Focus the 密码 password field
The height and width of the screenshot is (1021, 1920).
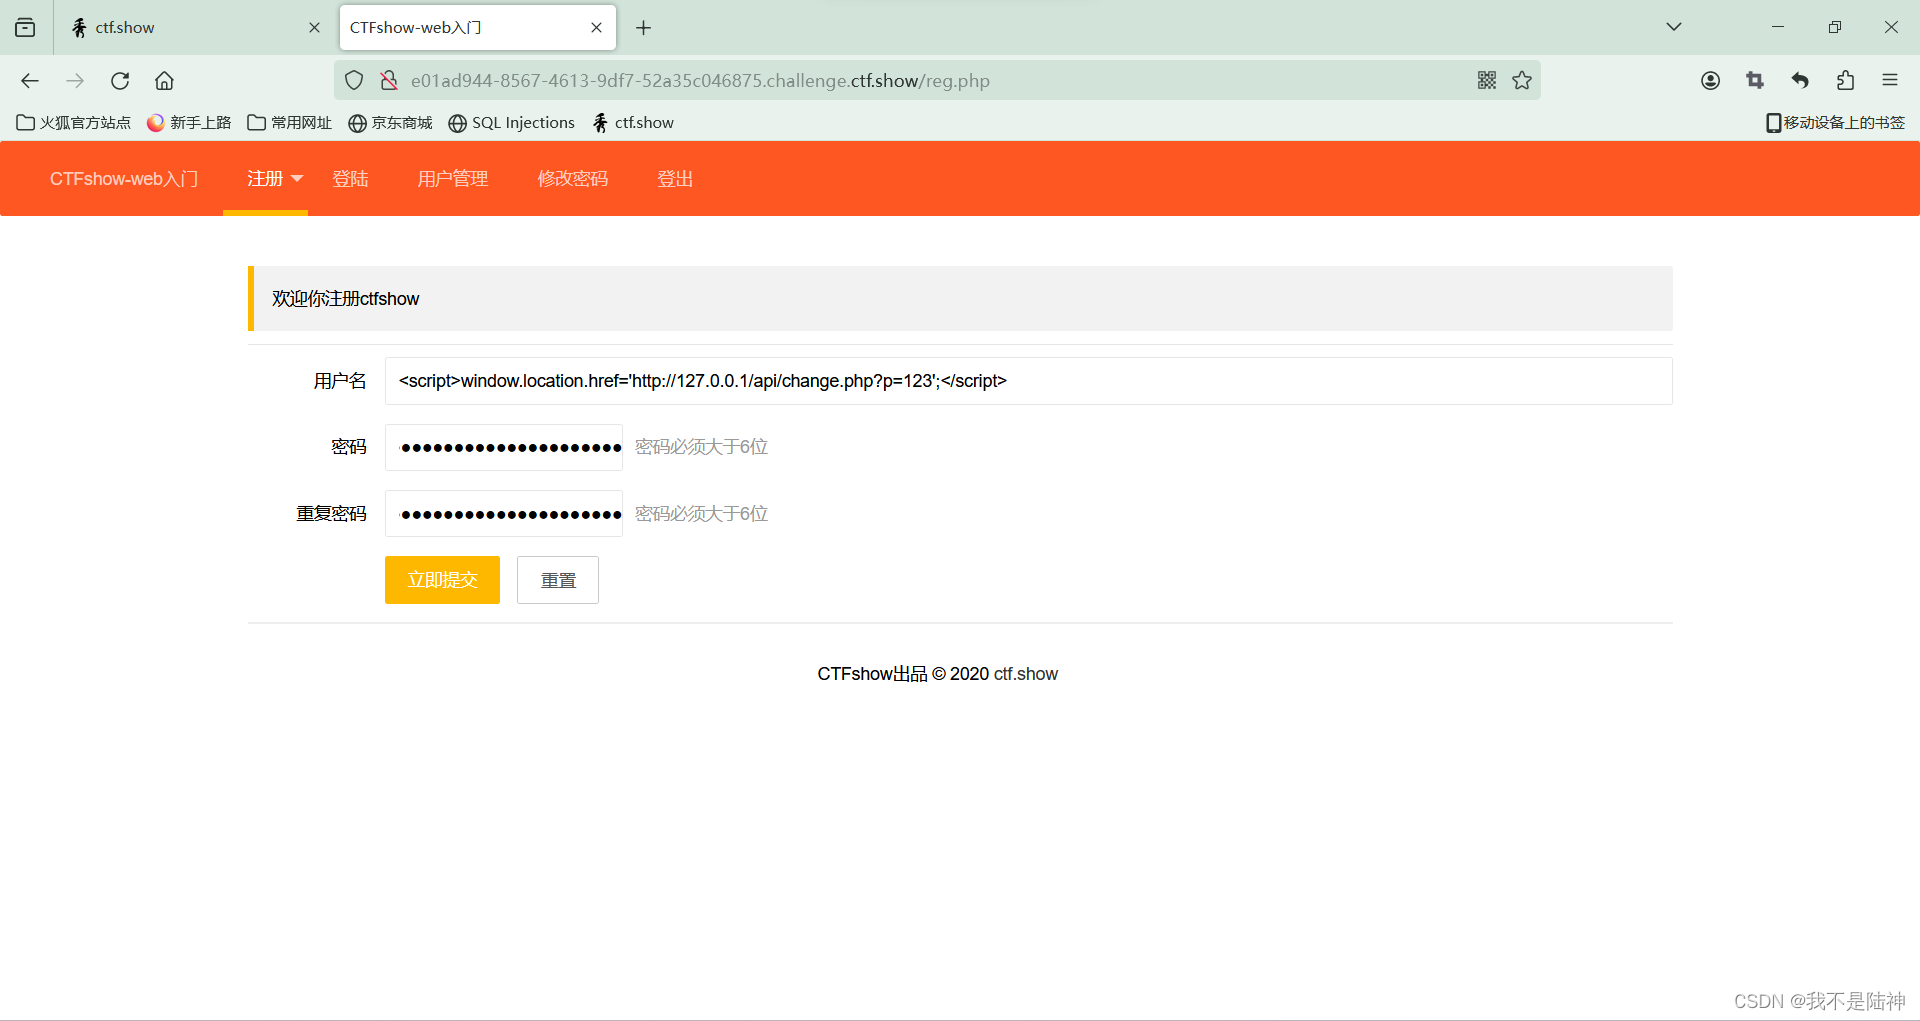tap(504, 447)
